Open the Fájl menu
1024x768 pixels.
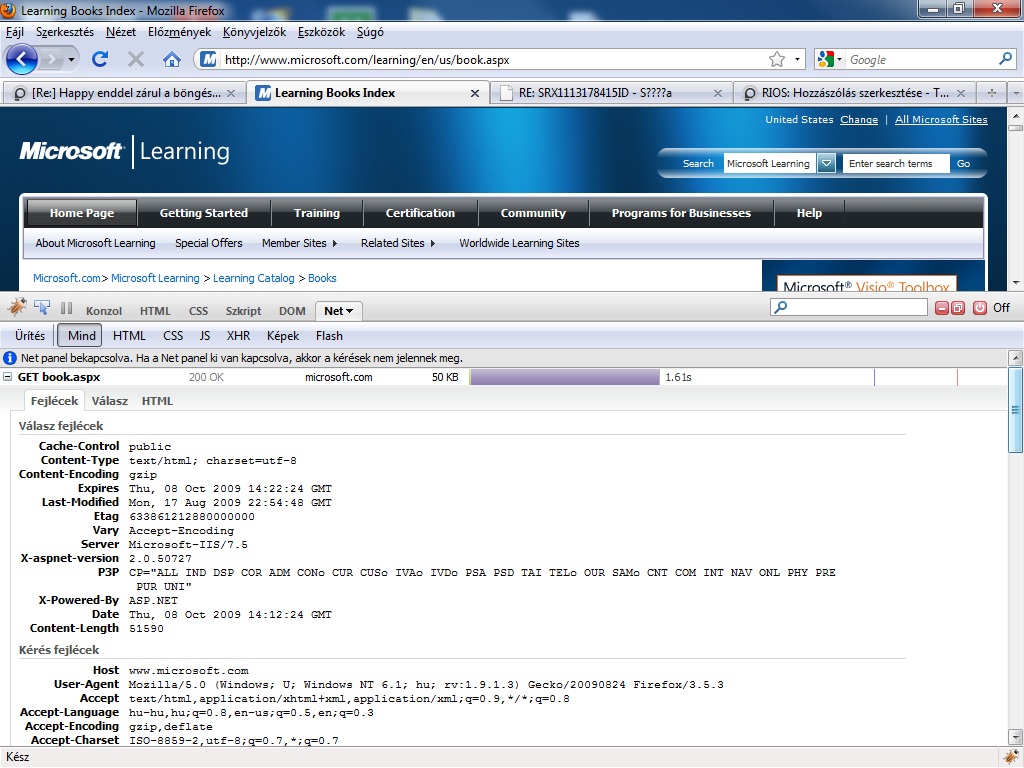point(14,32)
